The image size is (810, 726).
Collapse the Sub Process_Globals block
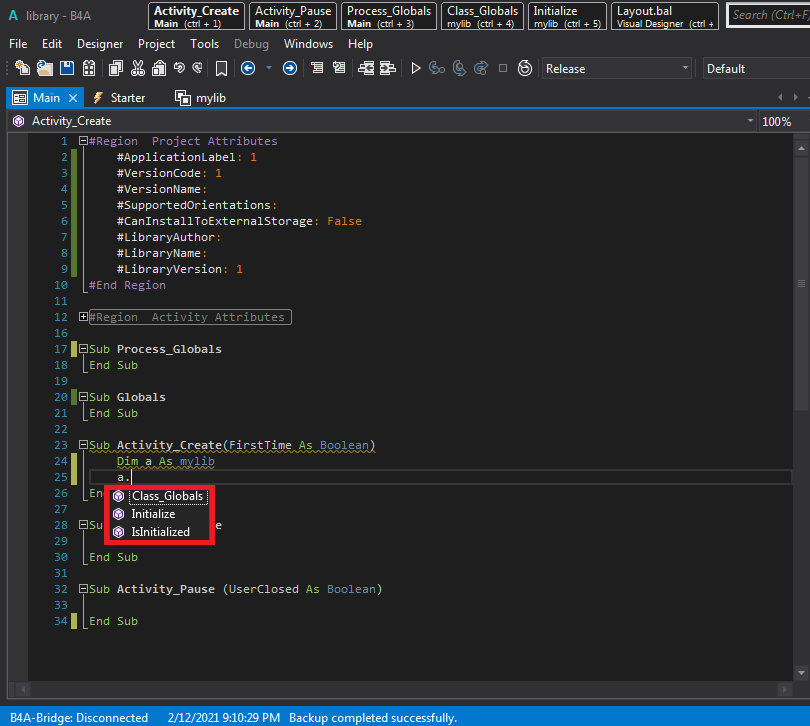tap(84, 349)
